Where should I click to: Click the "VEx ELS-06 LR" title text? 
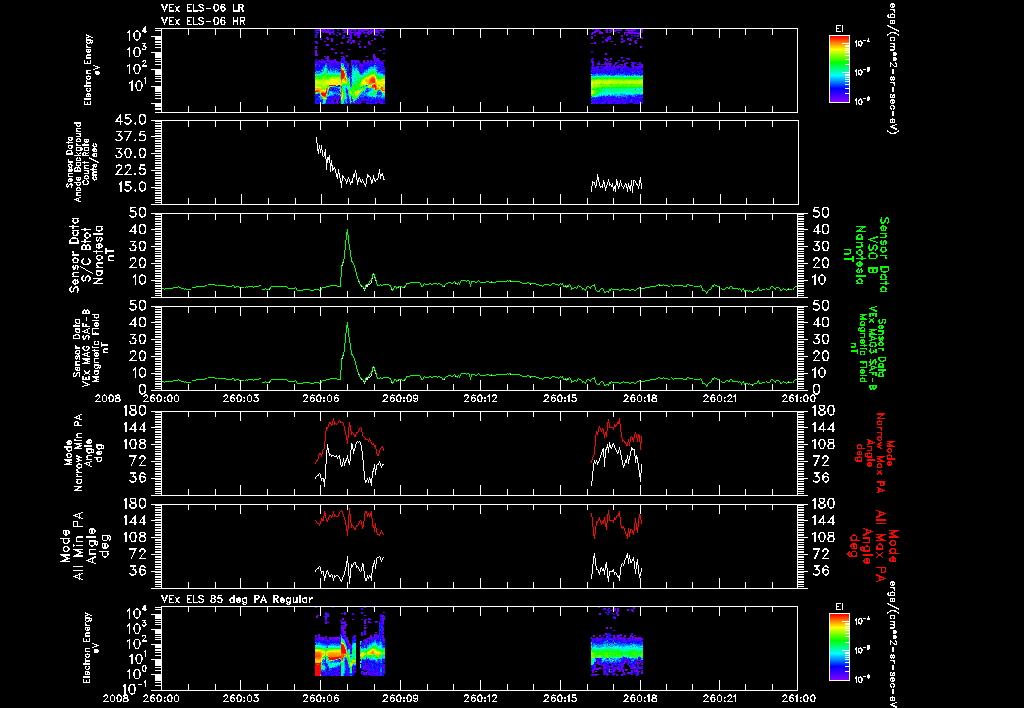tap(203, 8)
